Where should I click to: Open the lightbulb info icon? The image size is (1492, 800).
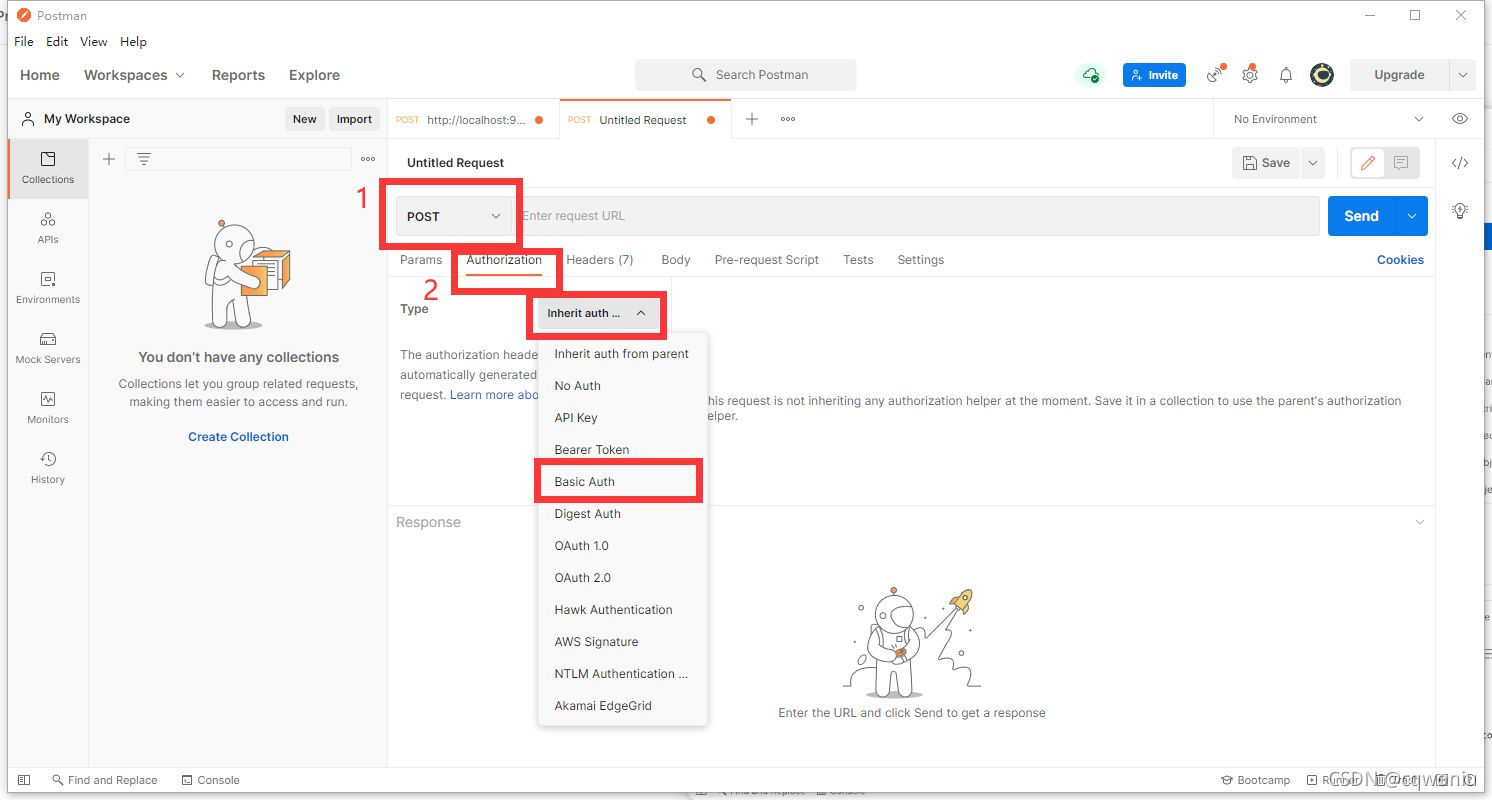(1460, 210)
